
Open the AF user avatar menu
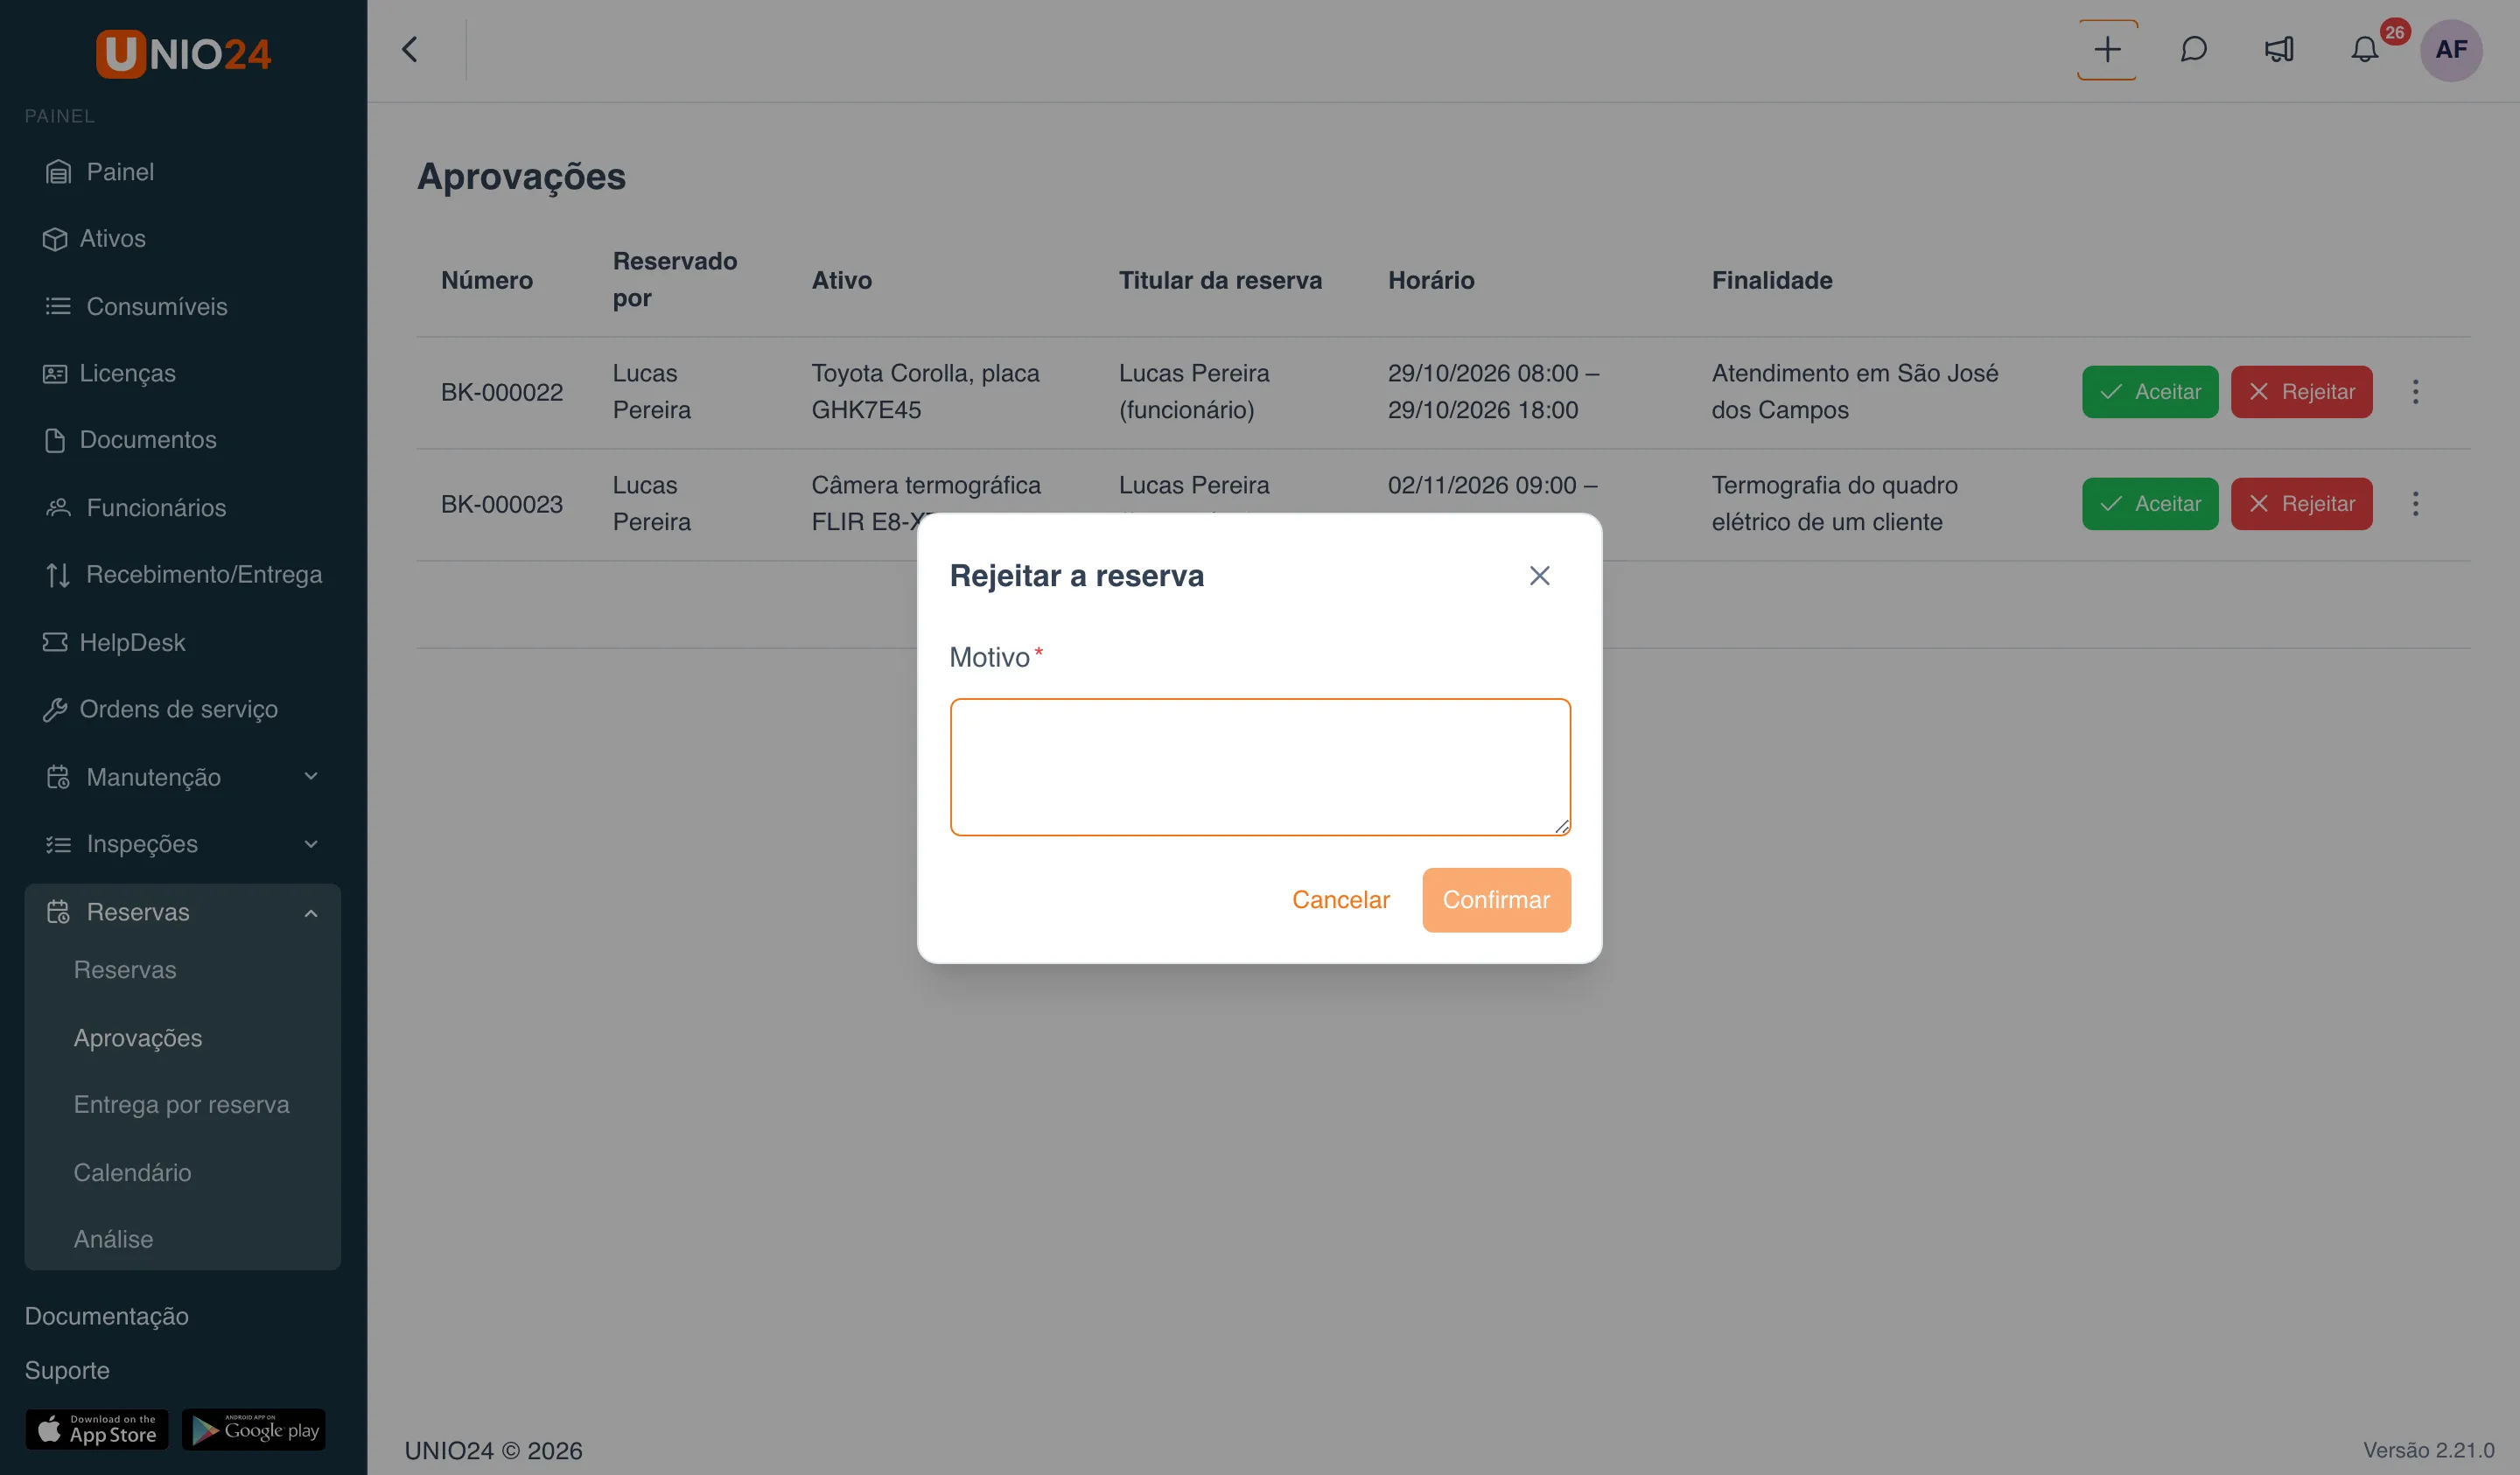coord(2450,50)
